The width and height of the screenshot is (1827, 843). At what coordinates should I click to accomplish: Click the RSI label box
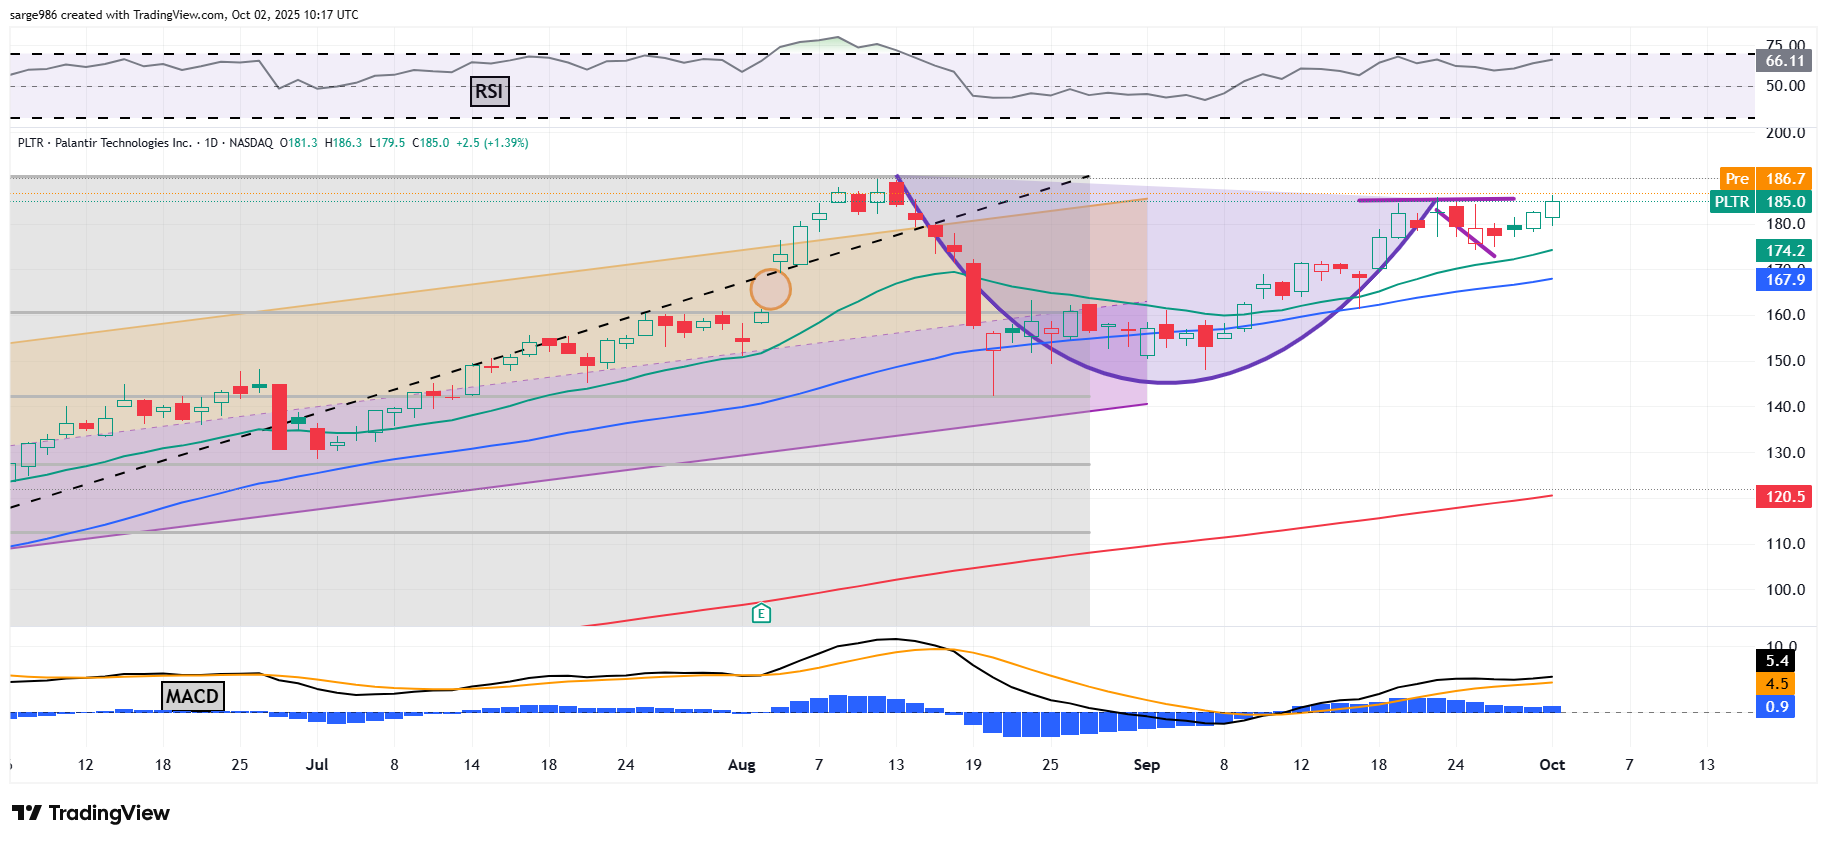coord(489,92)
